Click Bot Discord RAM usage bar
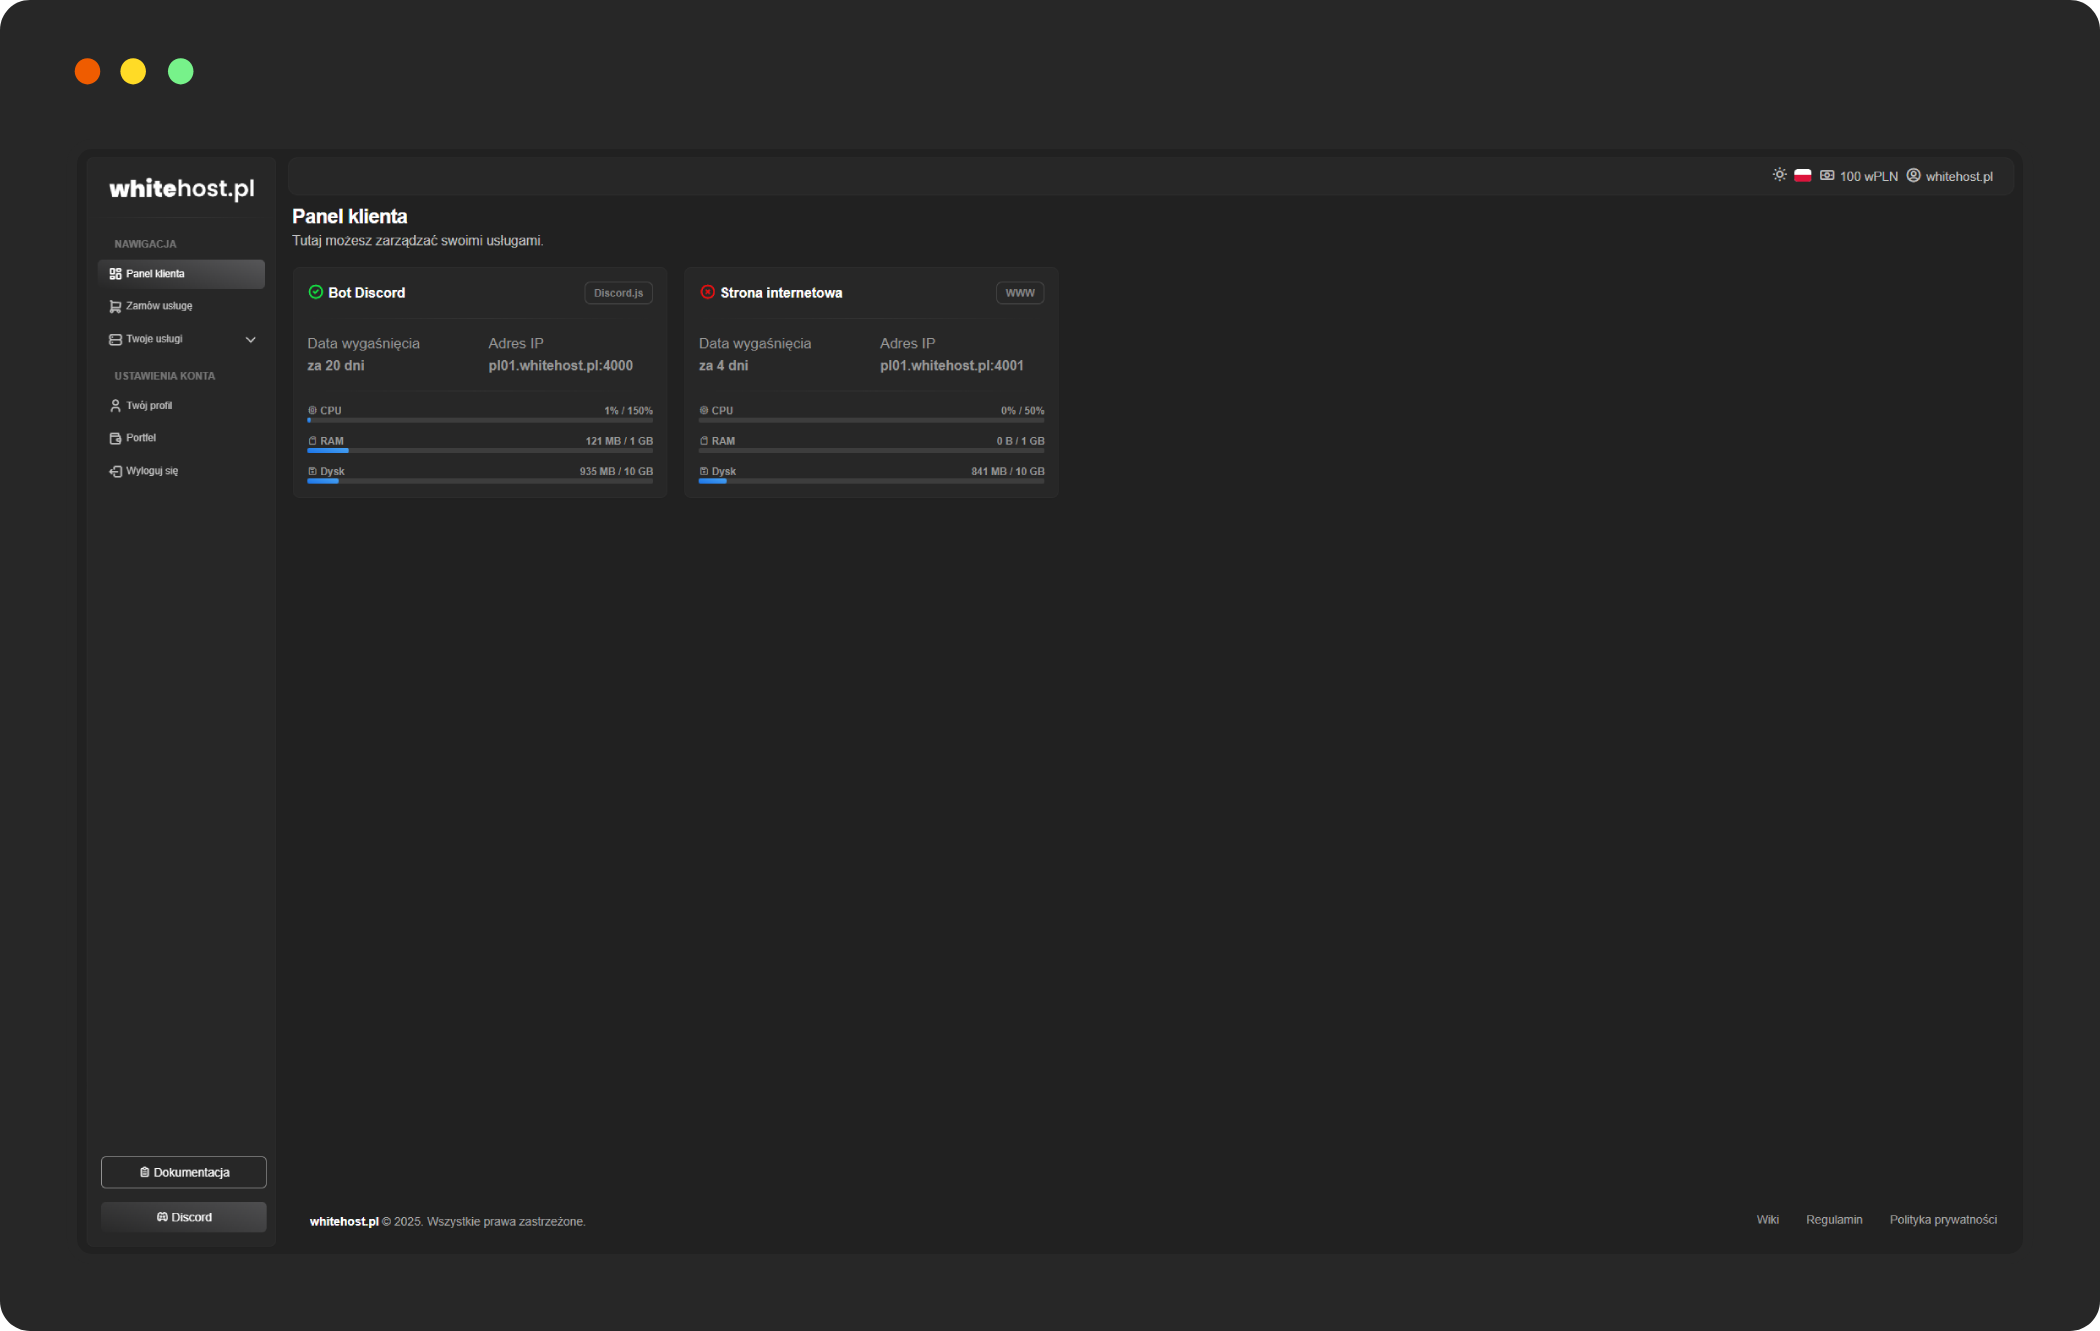 (x=480, y=451)
